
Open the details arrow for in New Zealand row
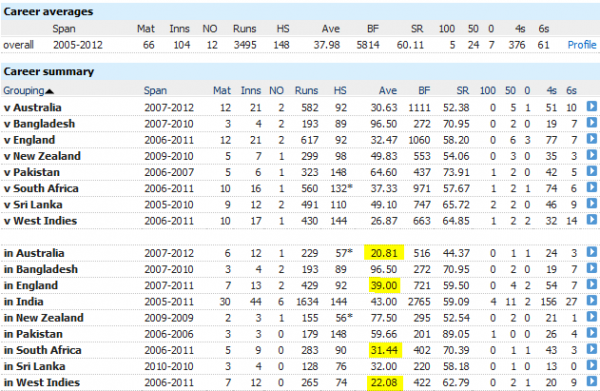[x=592, y=316]
